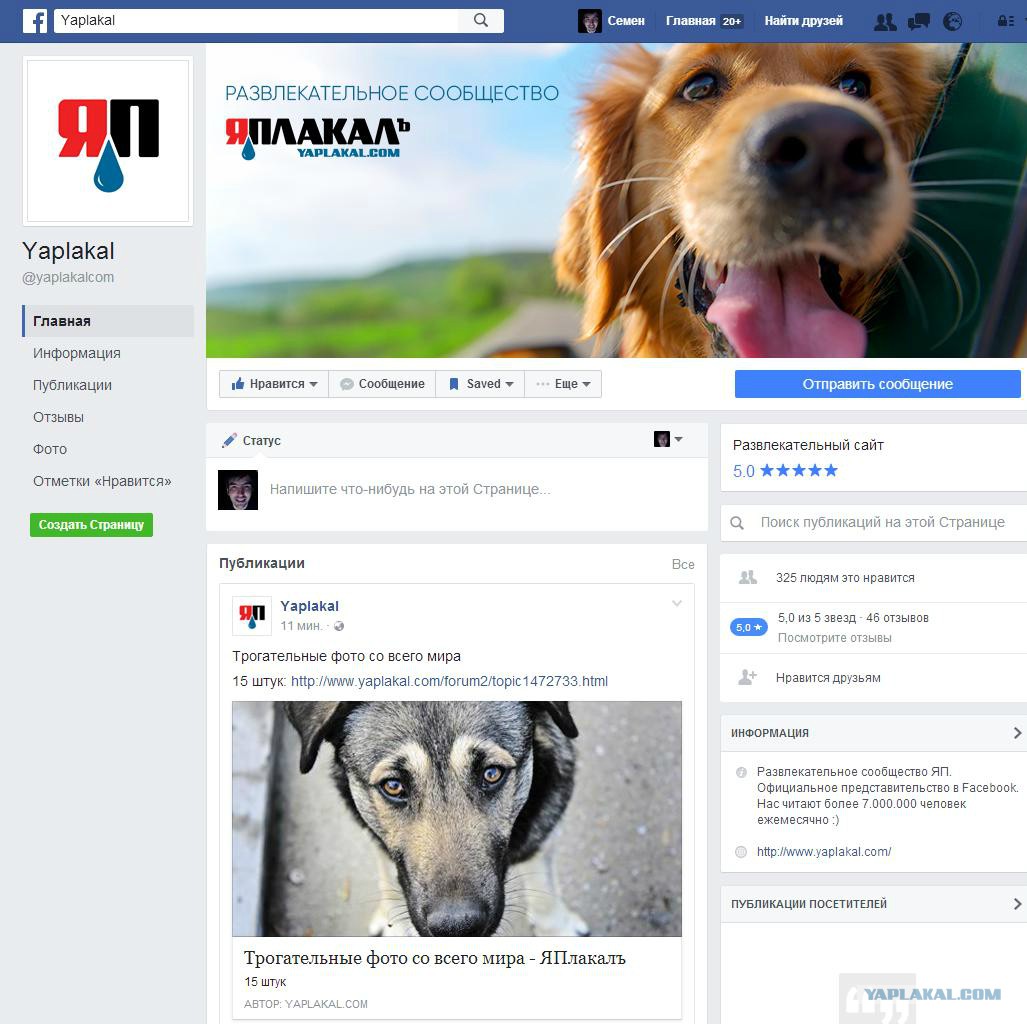
Task: Click 325 людям это нравится text
Action: pos(845,578)
